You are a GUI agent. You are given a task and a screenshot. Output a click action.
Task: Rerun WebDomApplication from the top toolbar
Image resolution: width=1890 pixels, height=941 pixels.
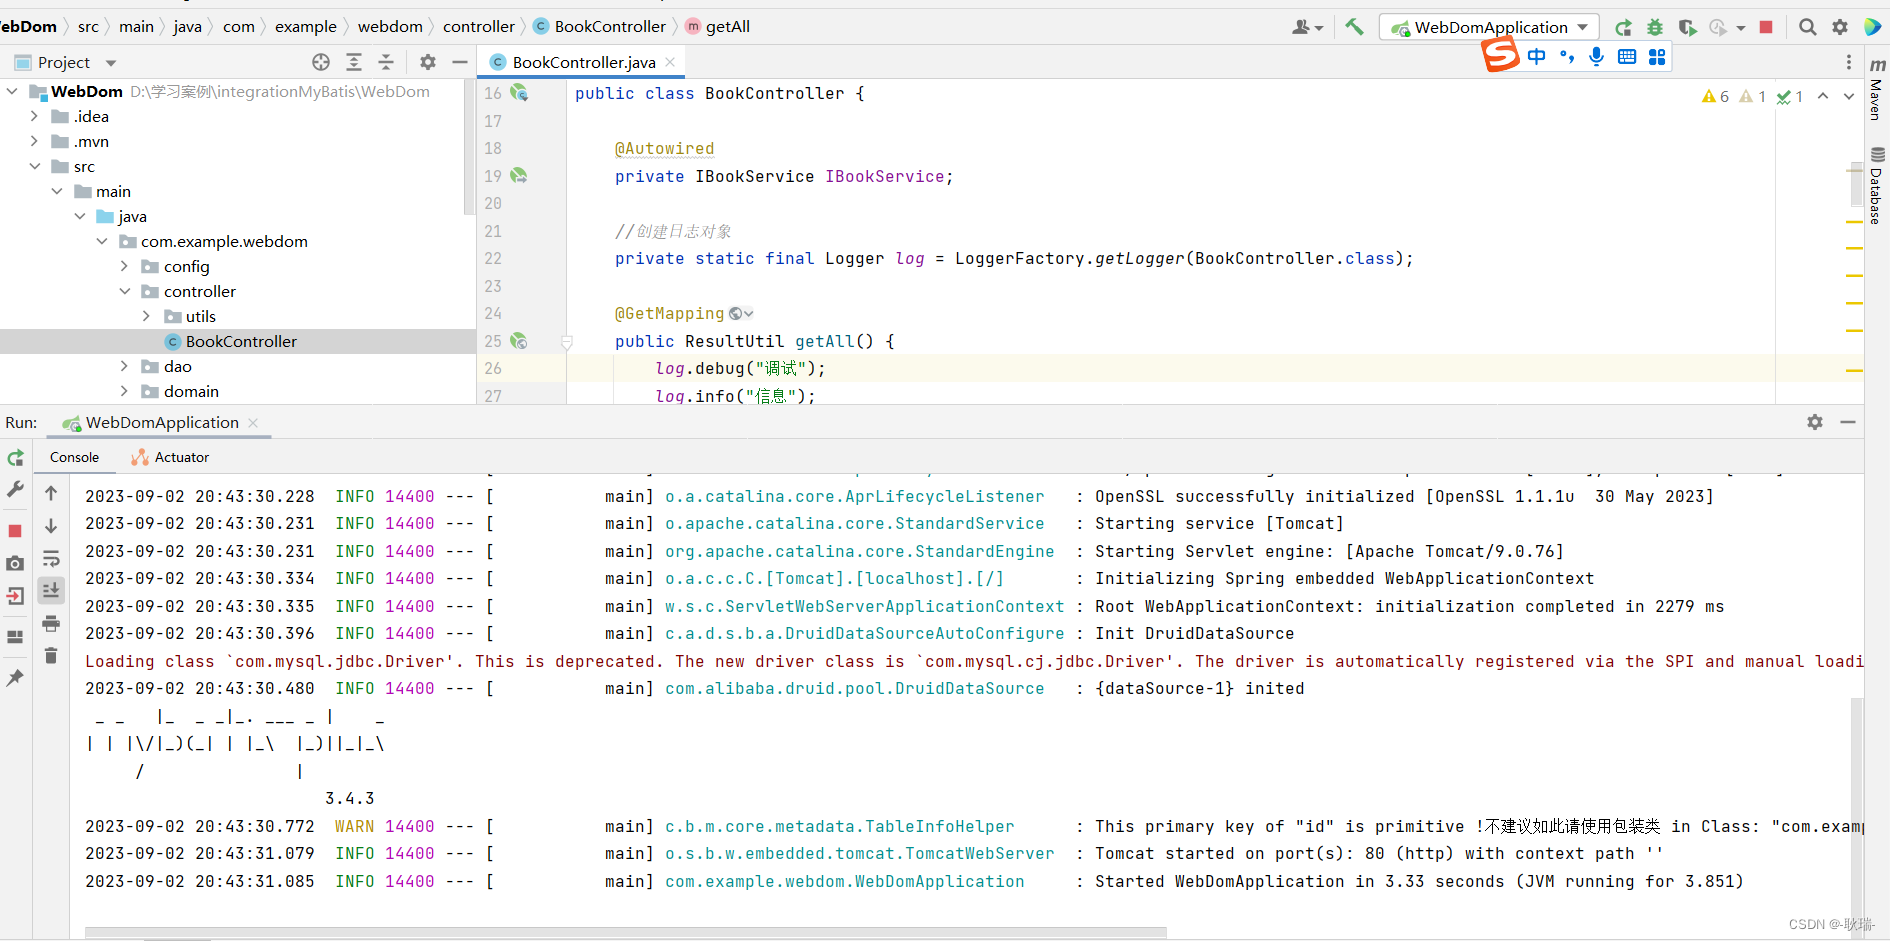(1623, 28)
